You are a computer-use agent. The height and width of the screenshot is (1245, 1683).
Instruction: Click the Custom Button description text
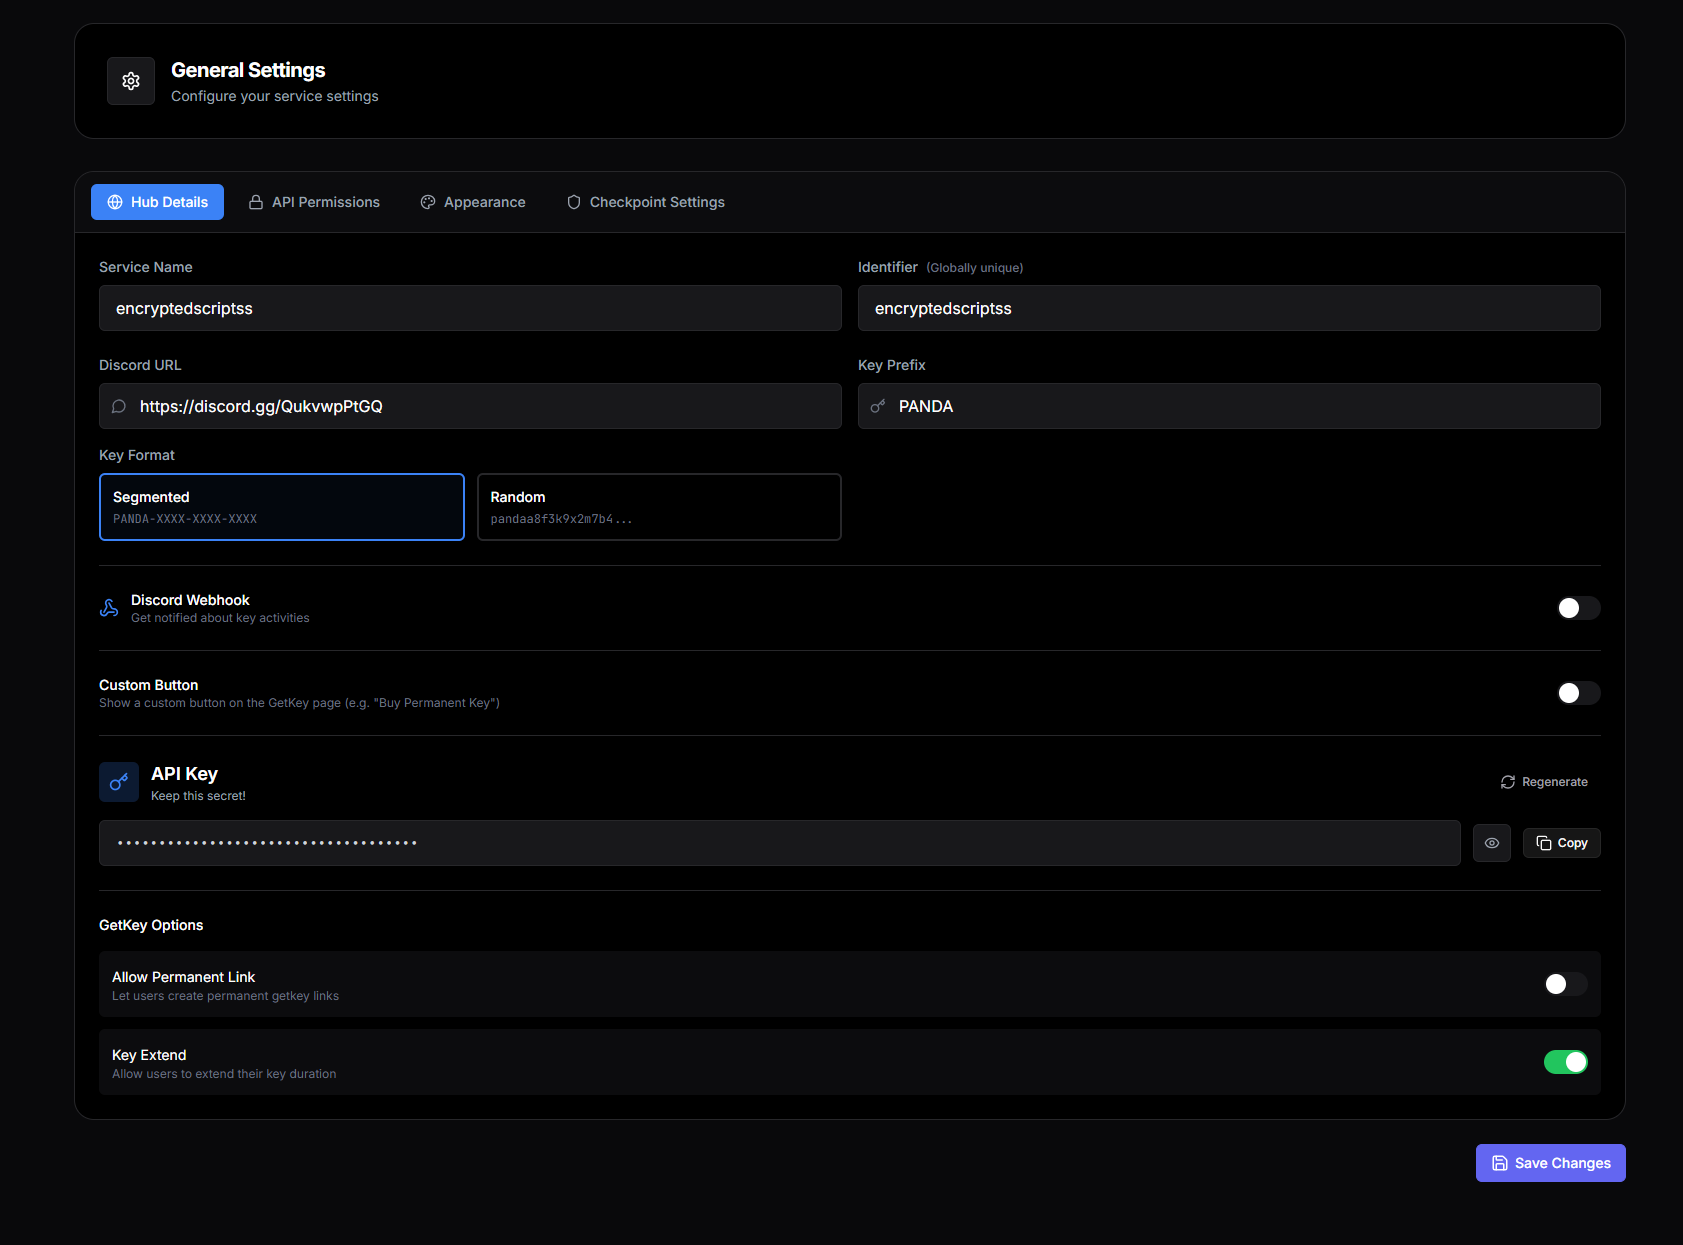pos(299,703)
